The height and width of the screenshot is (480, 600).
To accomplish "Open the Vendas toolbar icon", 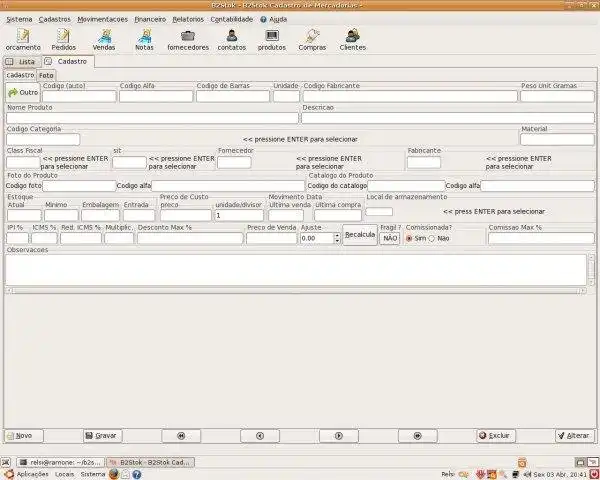I will [104, 40].
